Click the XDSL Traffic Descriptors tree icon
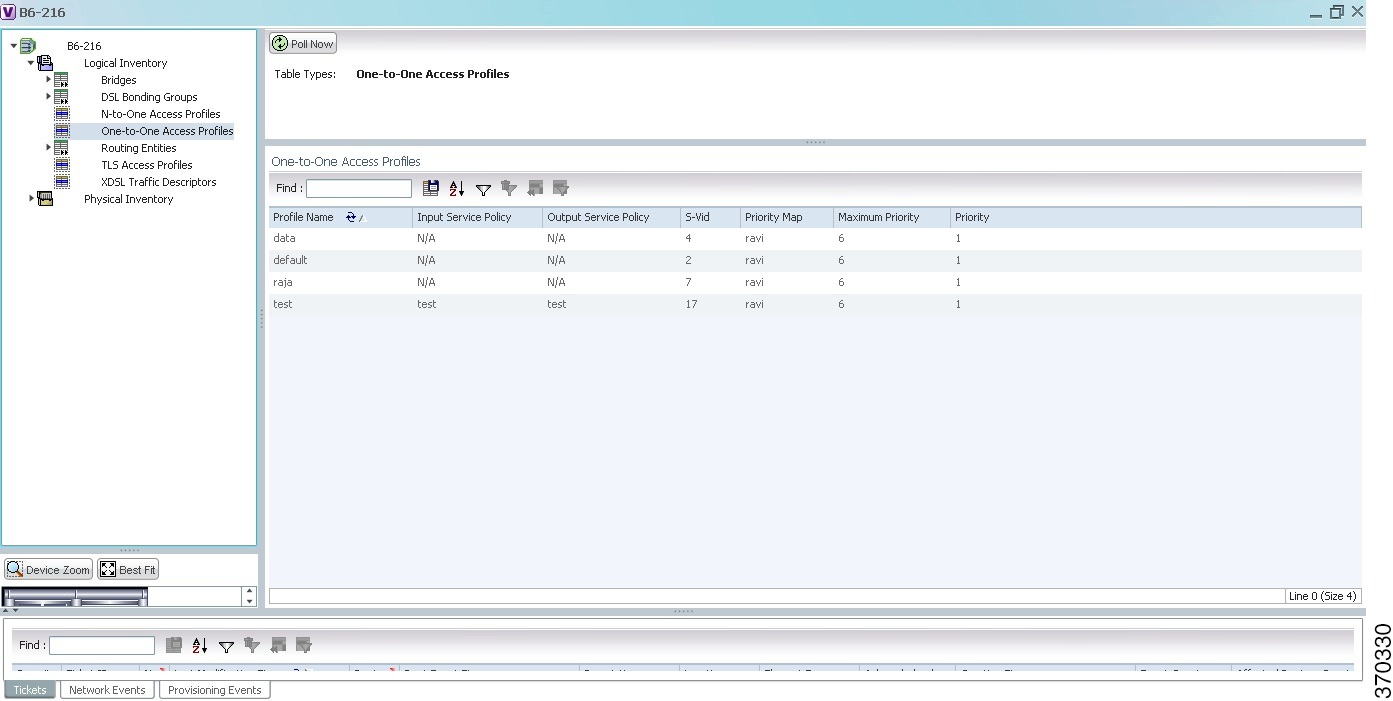 tap(62, 182)
